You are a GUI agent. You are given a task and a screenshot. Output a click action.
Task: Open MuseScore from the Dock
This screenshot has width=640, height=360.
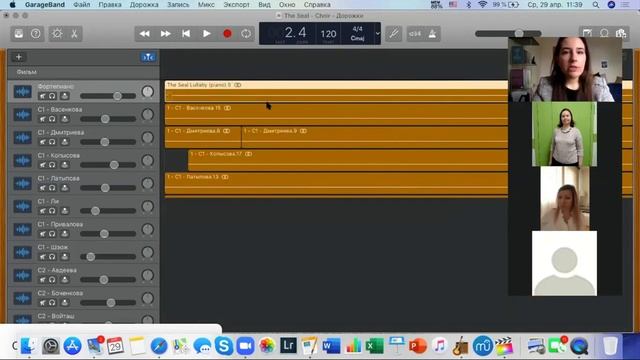click(482, 346)
